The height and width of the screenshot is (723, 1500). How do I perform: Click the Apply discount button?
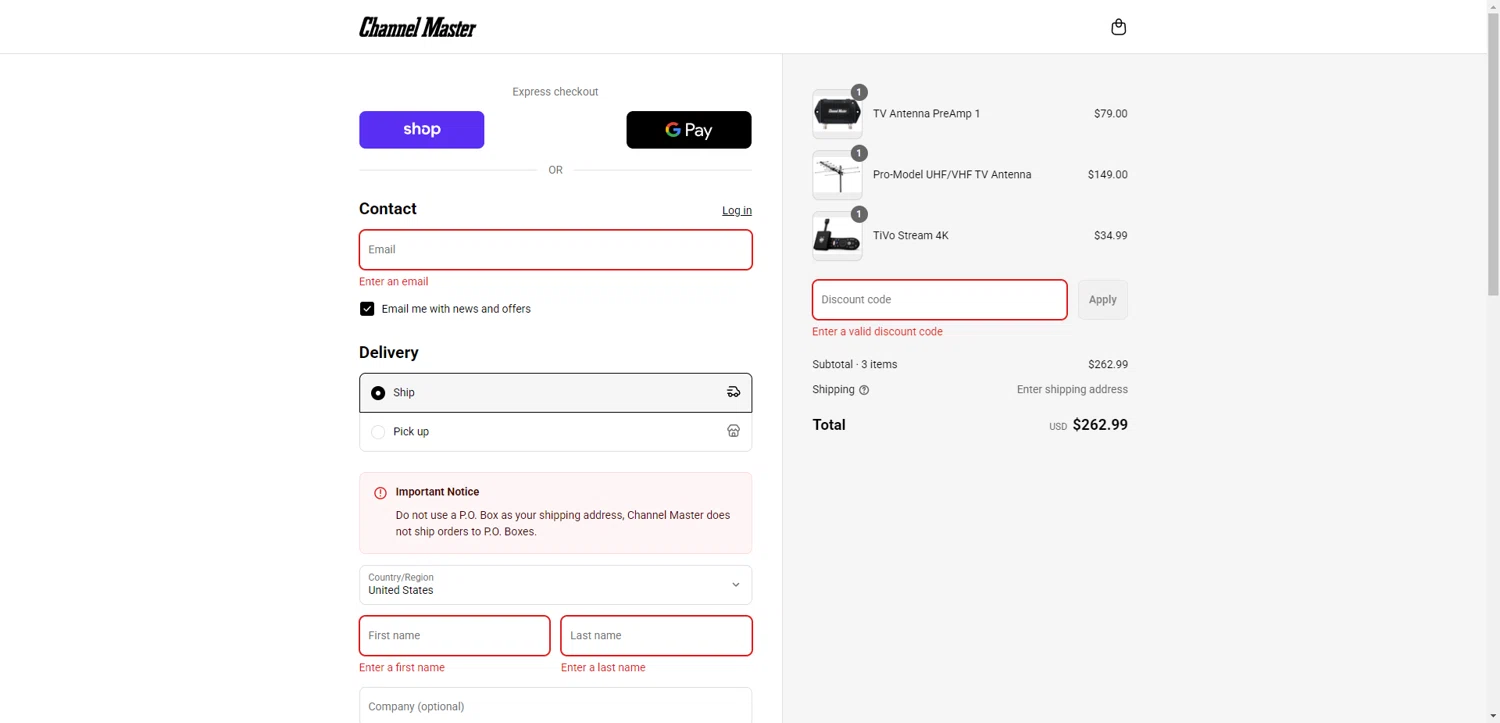tap(1102, 300)
